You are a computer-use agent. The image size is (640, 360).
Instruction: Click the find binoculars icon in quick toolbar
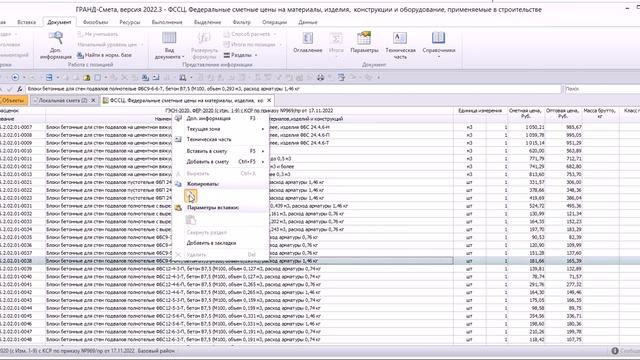[x=182, y=77]
